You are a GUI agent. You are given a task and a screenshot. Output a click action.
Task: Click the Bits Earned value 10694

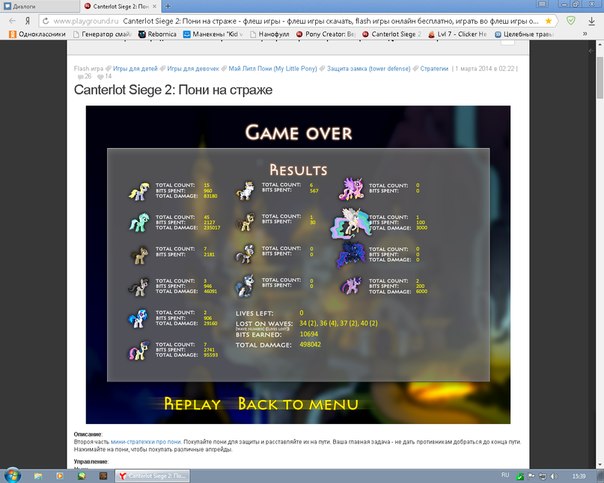[309, 334]
